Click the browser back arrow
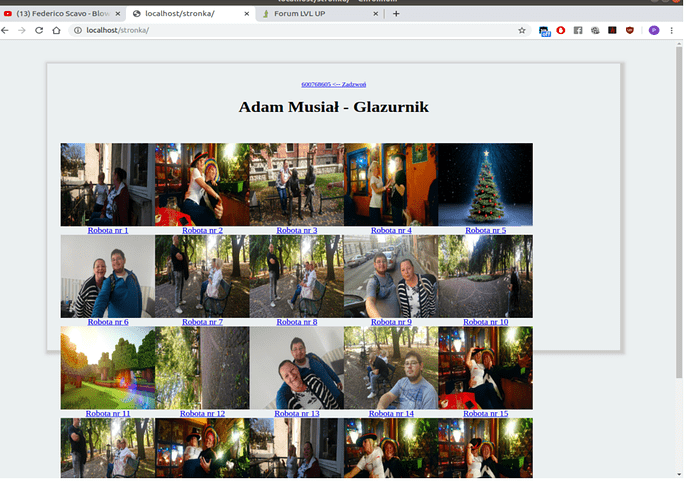The height and width of the screenshot is (485, 690). click(6, 31)
